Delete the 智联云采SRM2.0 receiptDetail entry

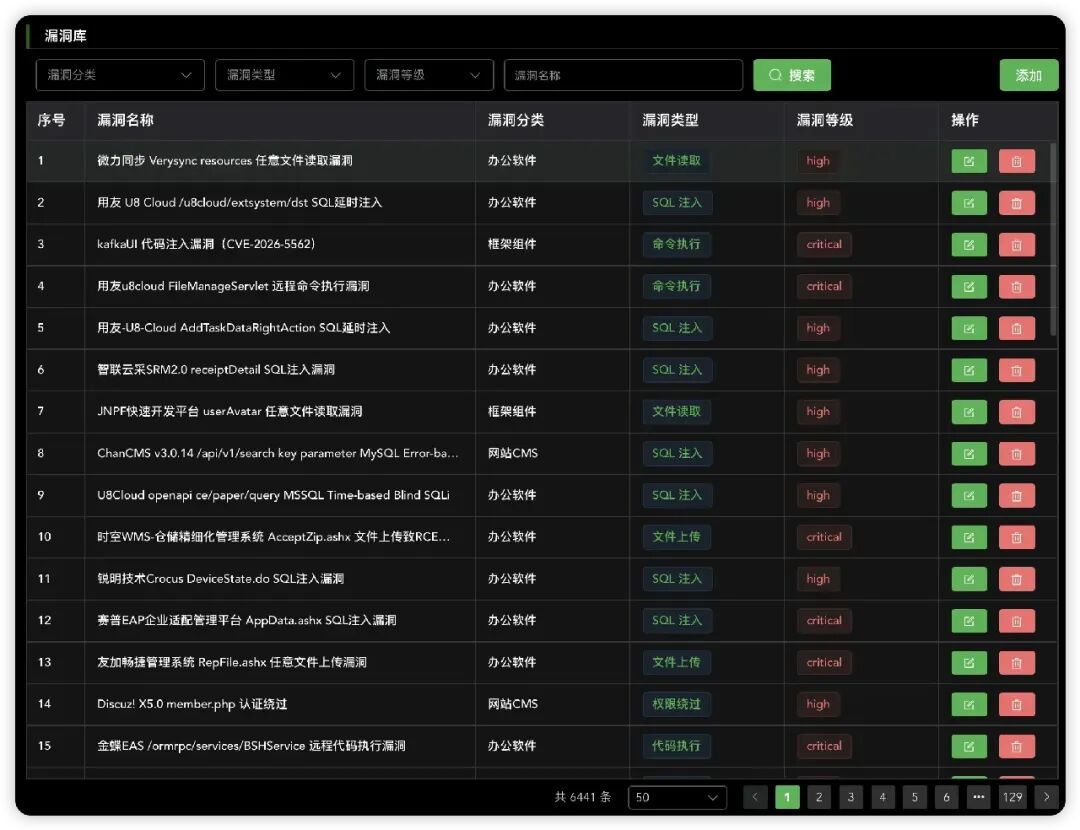point(1016,370)
